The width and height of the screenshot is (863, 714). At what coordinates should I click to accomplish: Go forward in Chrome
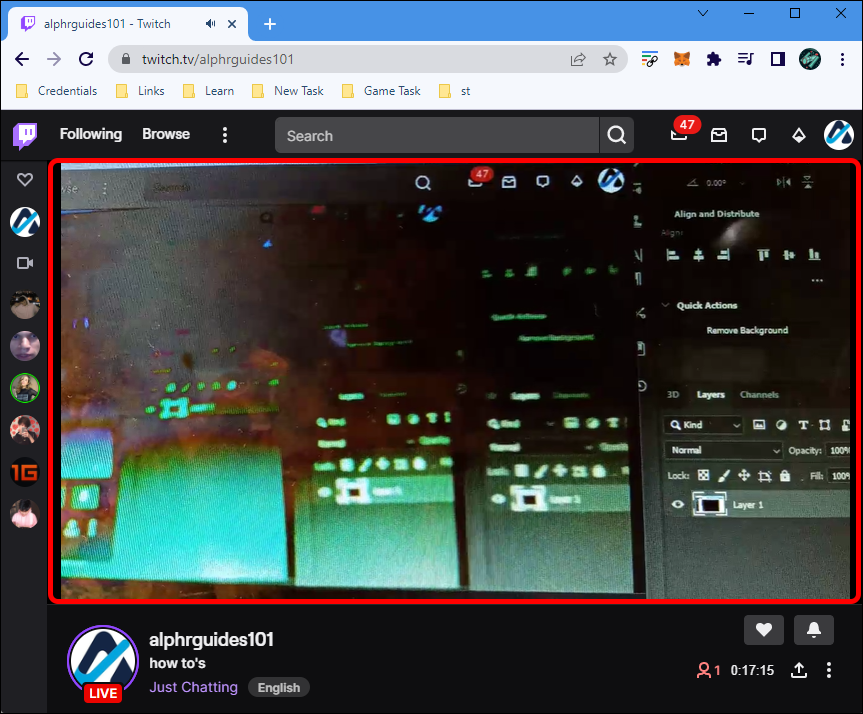pos(54,59)
